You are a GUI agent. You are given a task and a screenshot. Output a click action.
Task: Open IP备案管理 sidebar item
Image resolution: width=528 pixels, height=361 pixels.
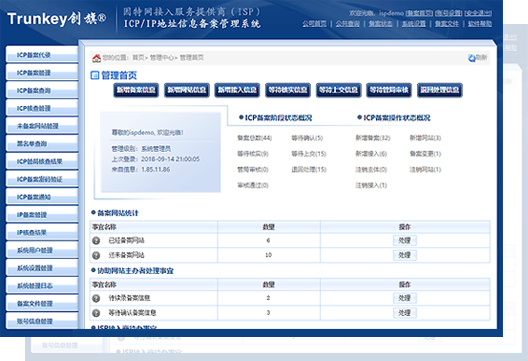[42, 215]
